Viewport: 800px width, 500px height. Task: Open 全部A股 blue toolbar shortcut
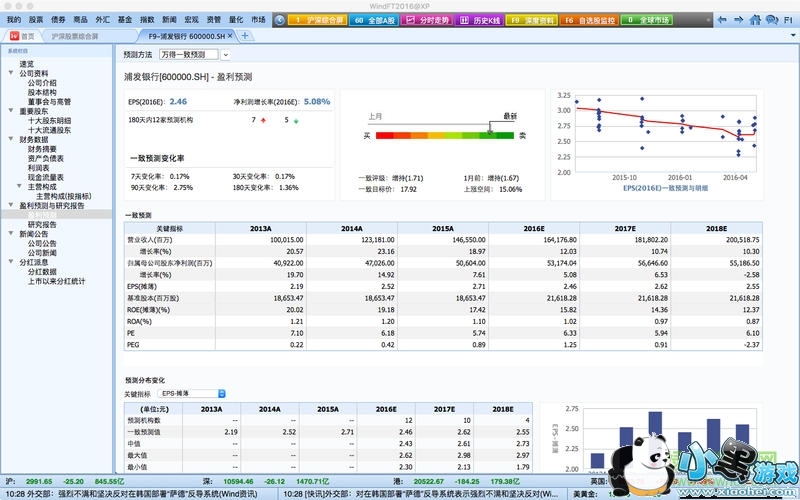tap(374, 20)
